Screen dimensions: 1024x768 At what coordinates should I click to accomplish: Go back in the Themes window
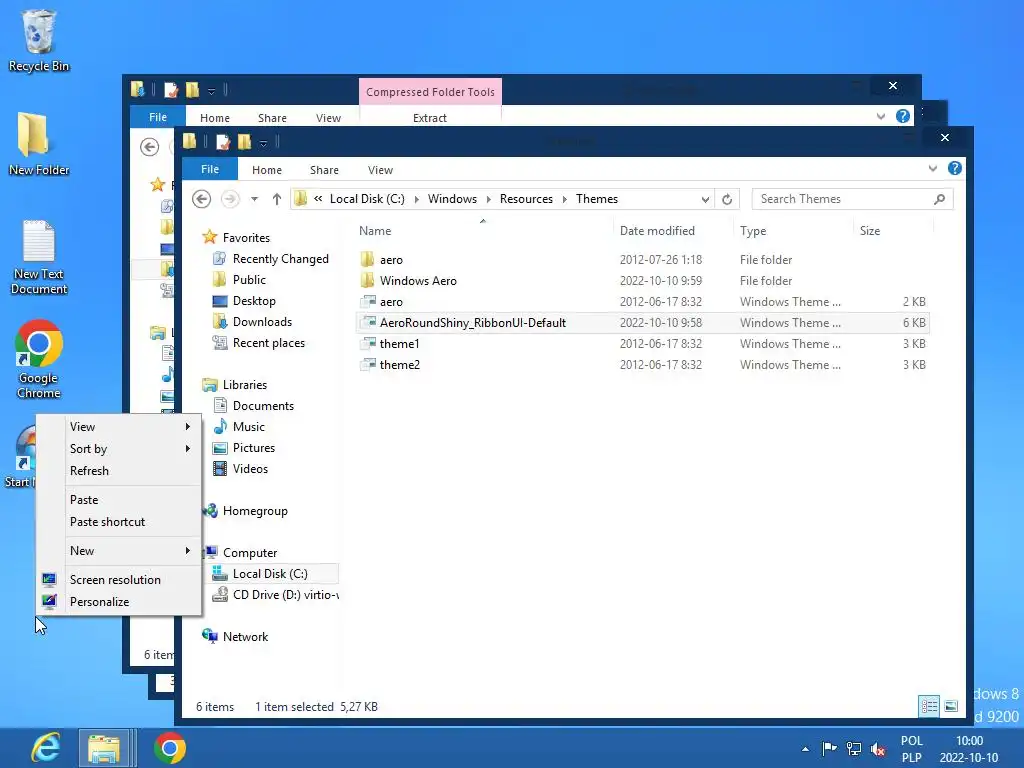click(201, 199)
